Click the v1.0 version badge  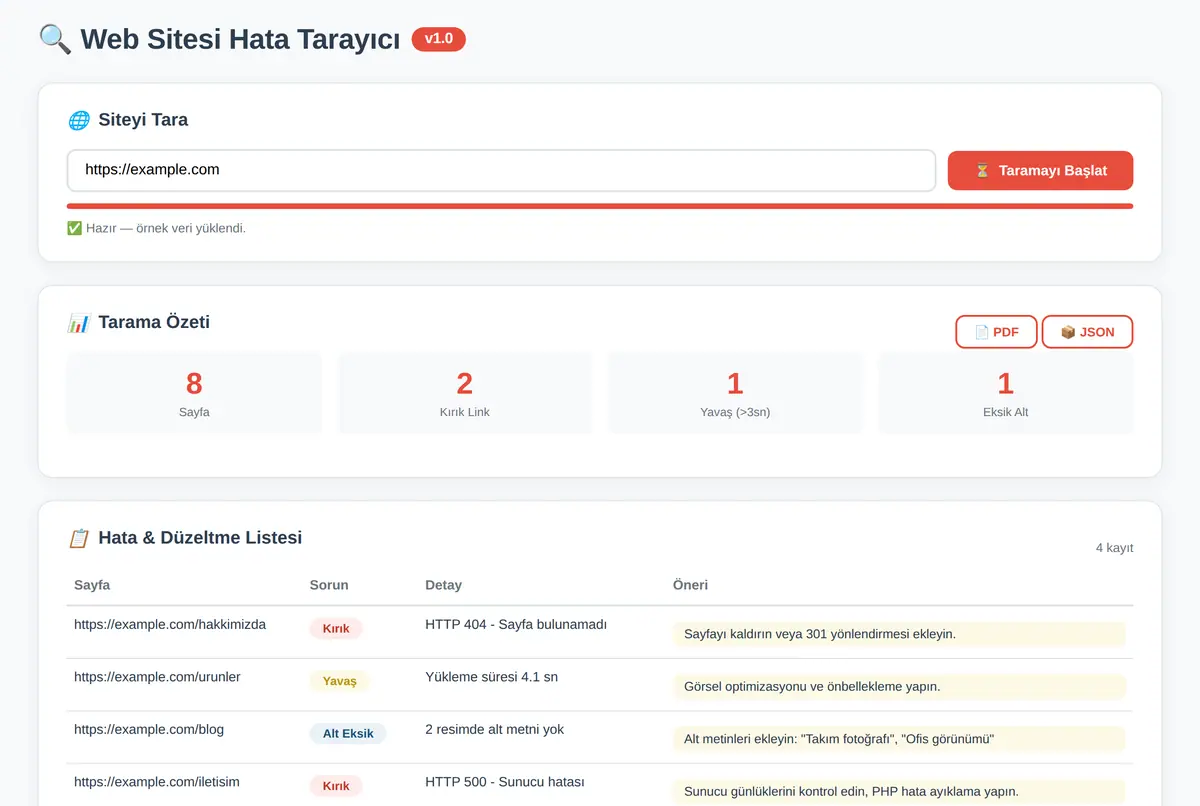[x=439, y=39]
